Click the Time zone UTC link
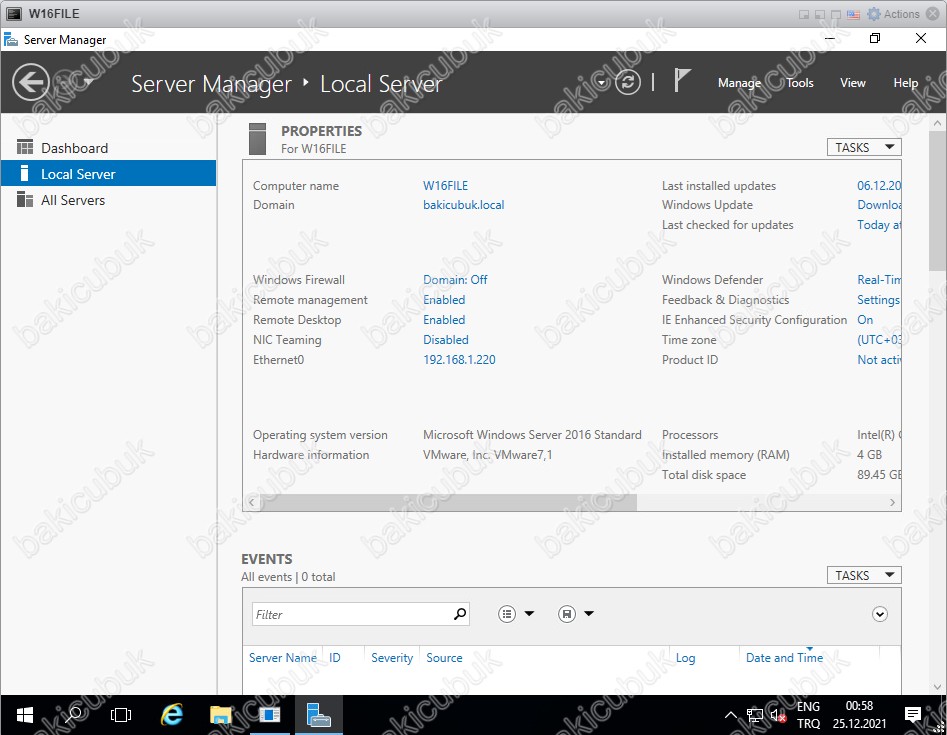Screen dimensions: 947x735 click(879, 339)
